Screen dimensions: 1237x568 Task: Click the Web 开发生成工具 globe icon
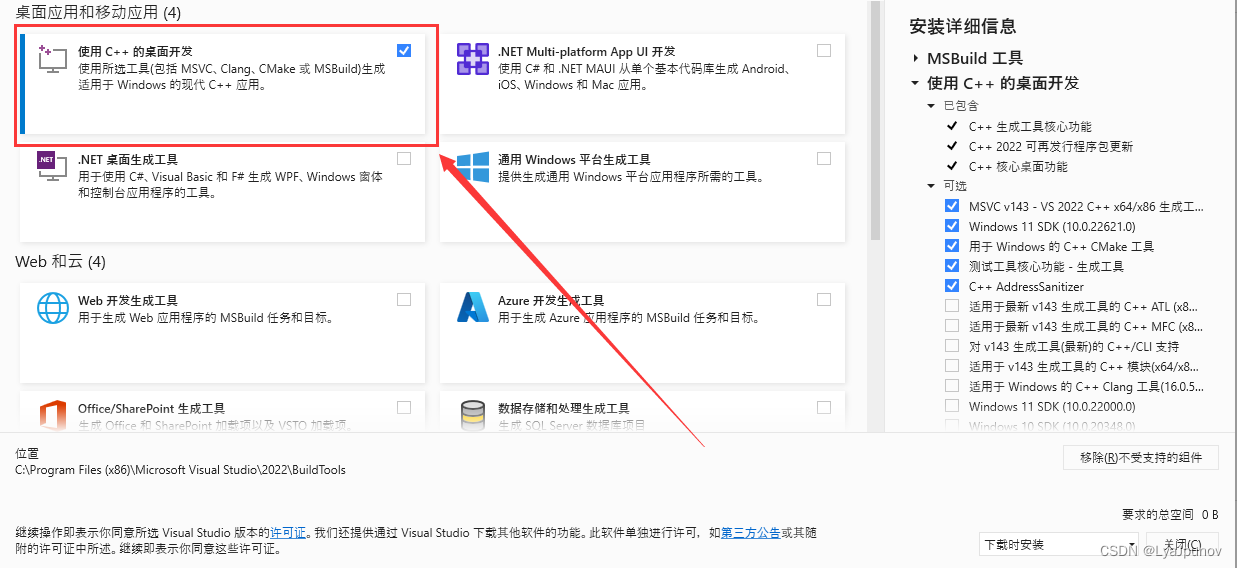[x=52, y=307]
